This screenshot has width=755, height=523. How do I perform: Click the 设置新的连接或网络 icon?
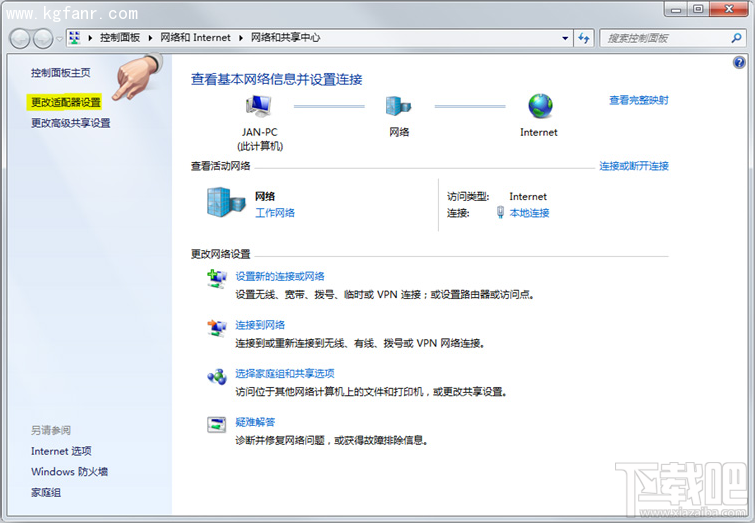(x=217, y=279)
